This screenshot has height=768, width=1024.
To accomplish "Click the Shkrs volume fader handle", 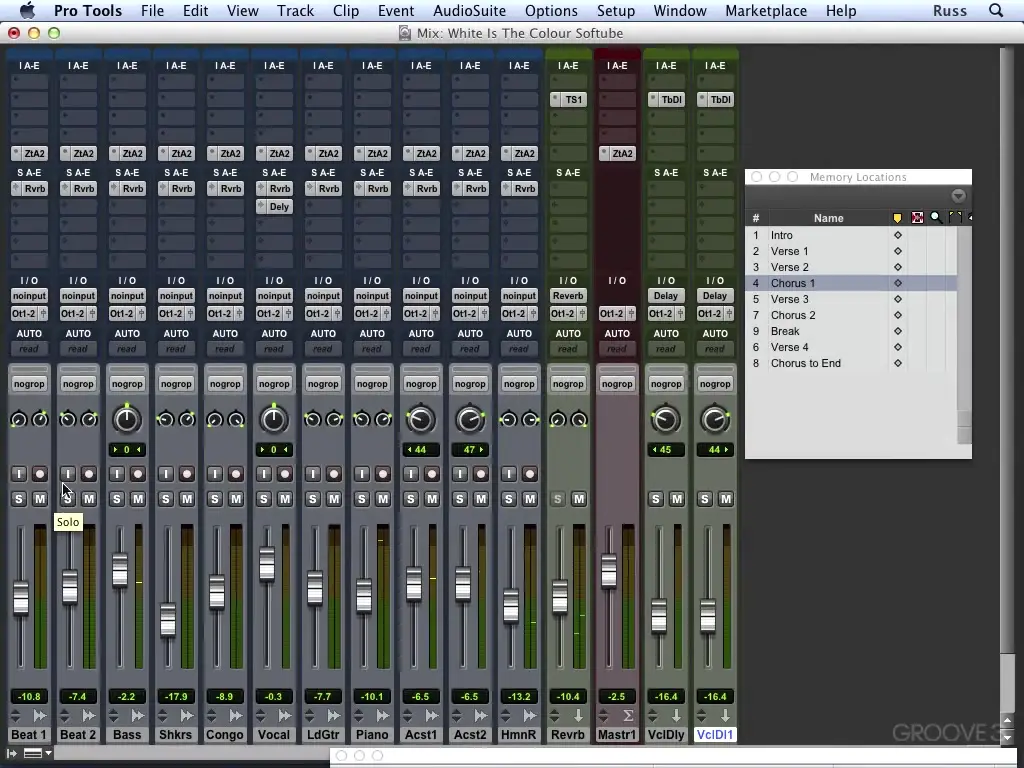I will [168, 620].
